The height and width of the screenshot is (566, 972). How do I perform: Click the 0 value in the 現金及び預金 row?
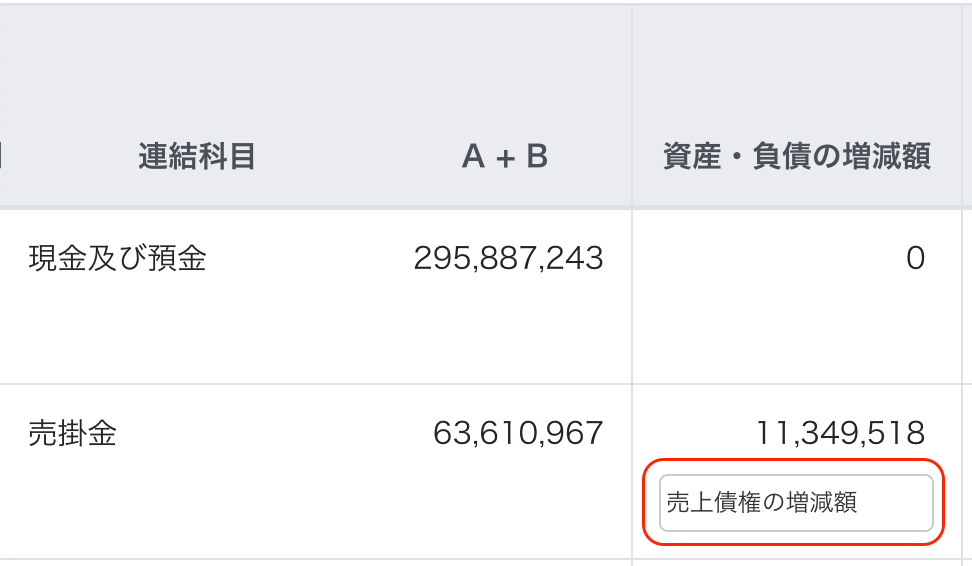pos(915,259)
